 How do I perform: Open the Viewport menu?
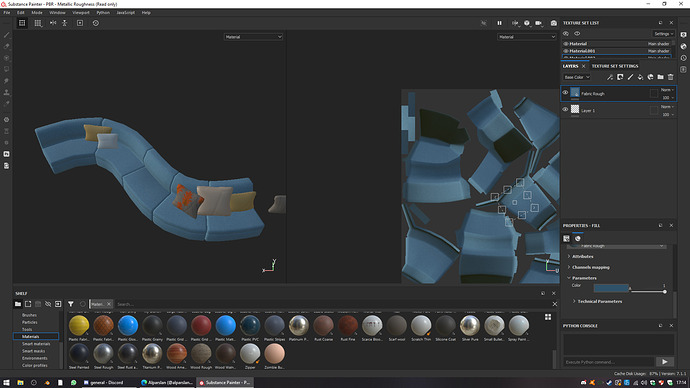(81, 13)
